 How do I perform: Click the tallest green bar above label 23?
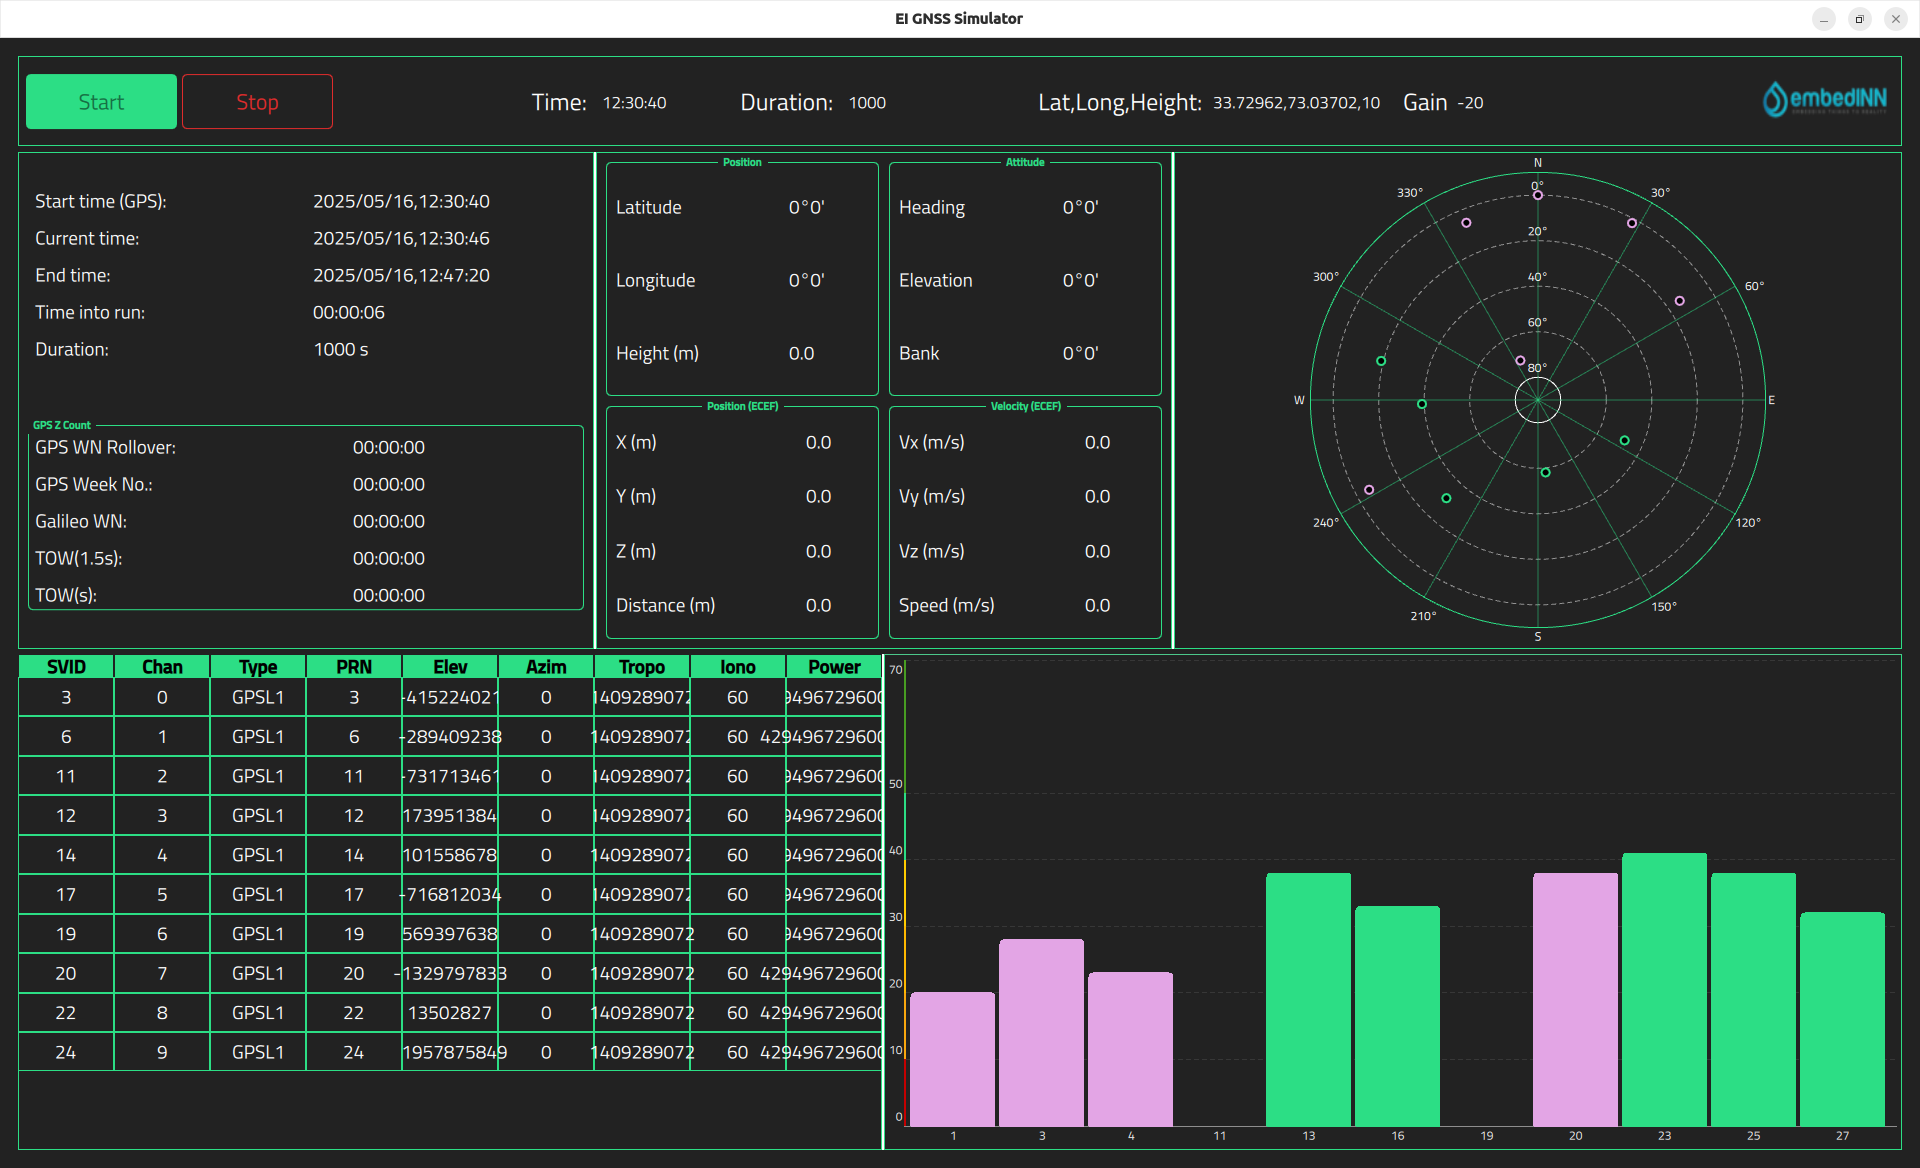tap(1664, 990)
